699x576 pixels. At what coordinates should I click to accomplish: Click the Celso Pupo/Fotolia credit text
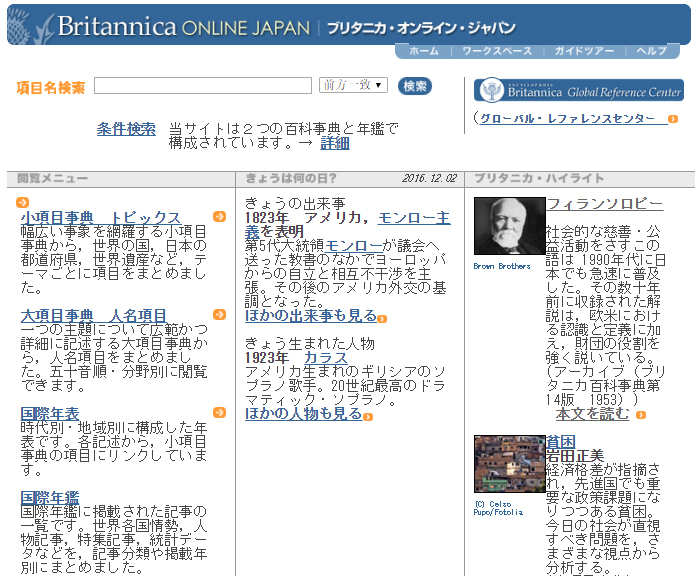coord(498,508)
